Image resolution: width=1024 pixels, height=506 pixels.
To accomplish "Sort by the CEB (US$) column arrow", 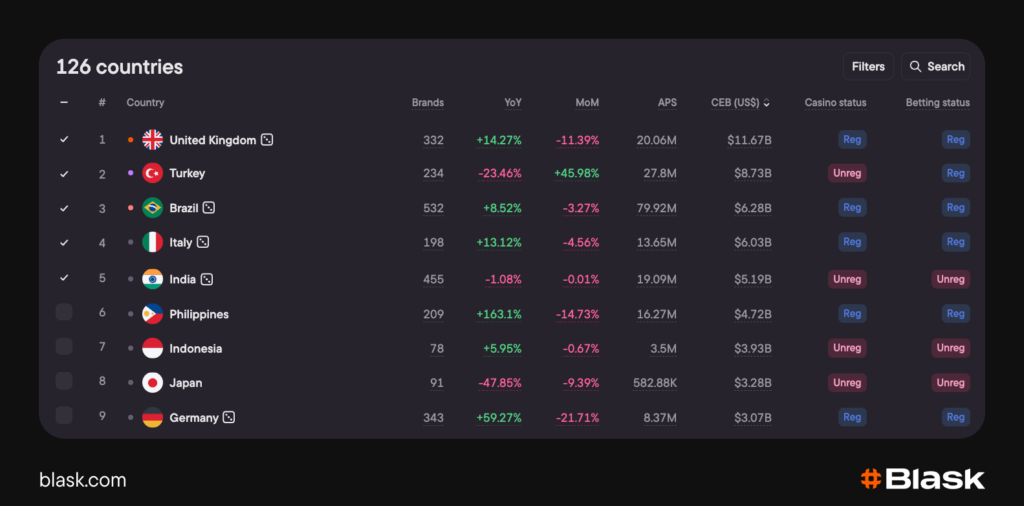I will coord(767,103).
